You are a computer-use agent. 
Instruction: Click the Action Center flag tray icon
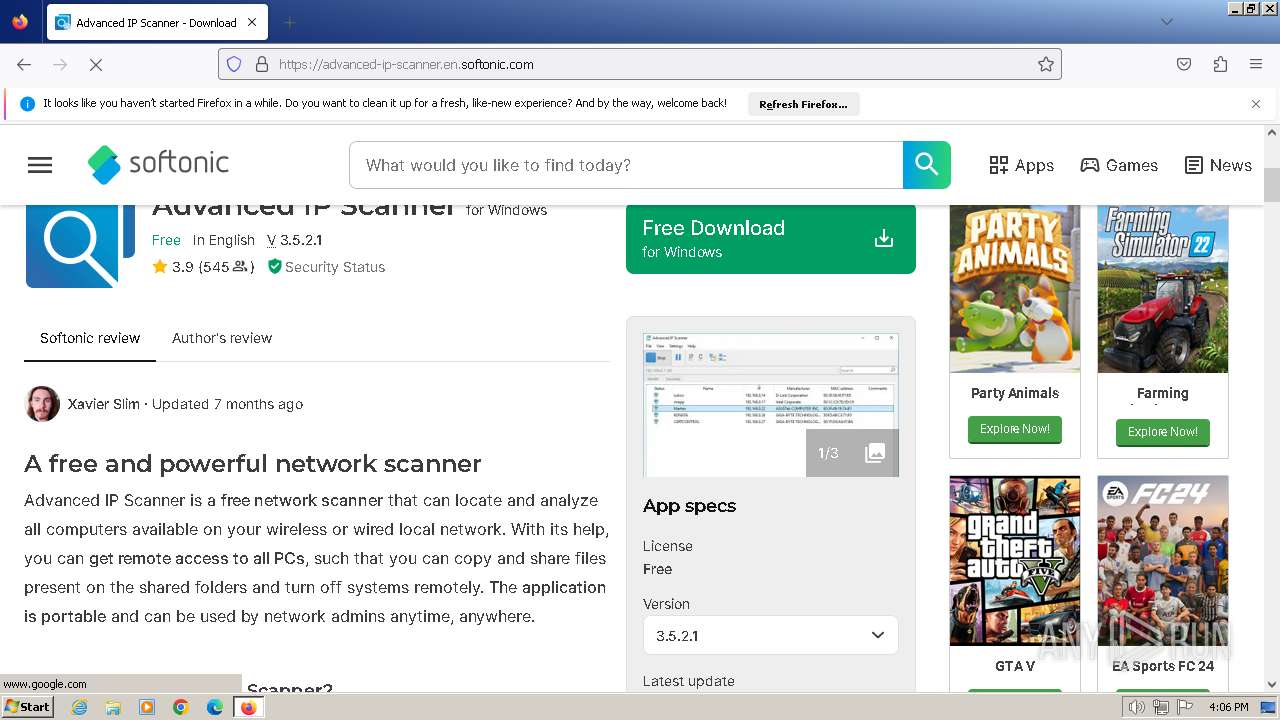[1185, 707]
